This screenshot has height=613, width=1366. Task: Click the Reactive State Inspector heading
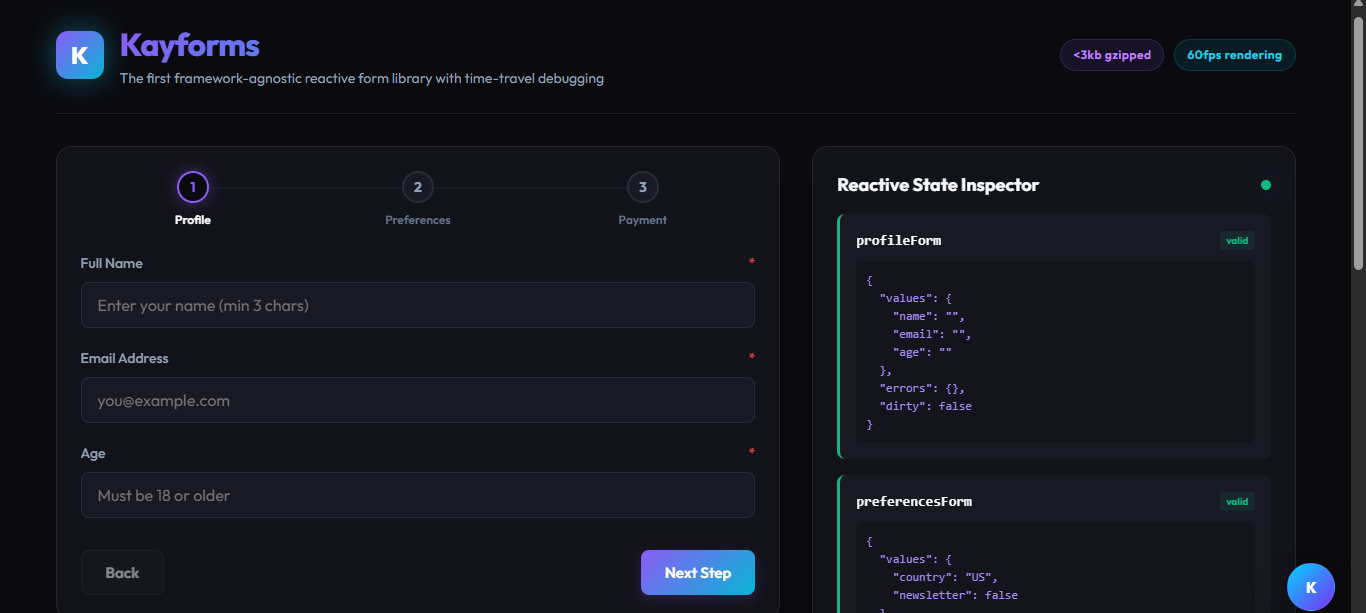coord(938,185)
